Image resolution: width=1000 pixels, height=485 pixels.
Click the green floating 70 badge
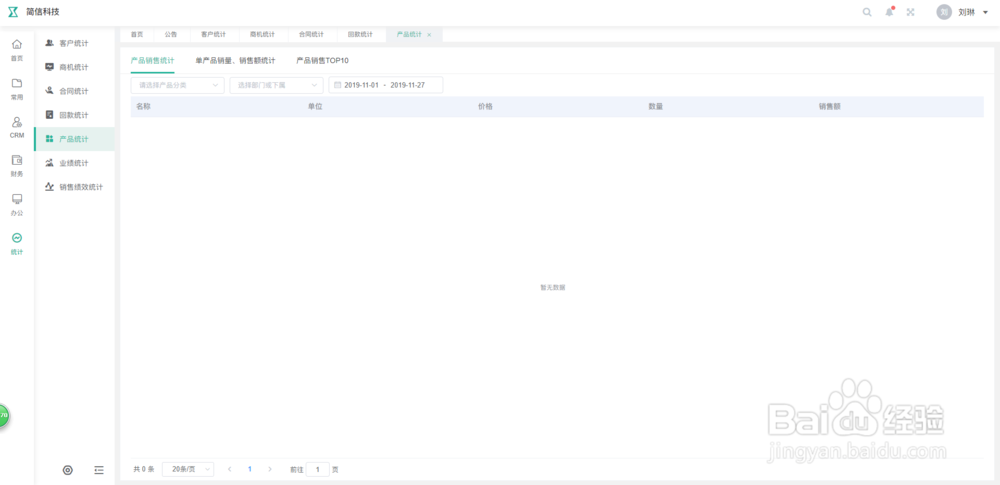point(3,415)
